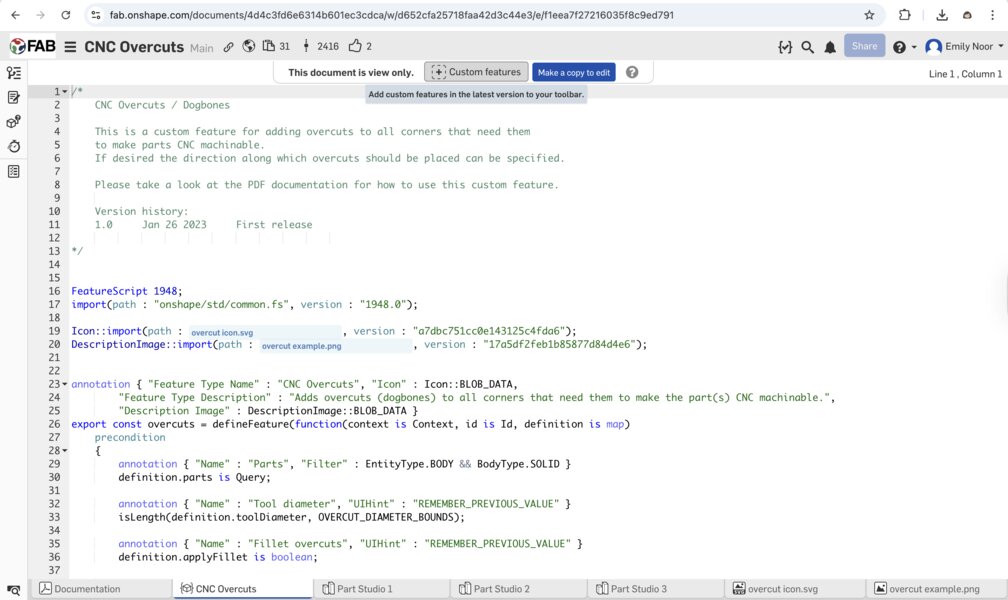Click 'Version history:' comment on line 10
The width and height of the screenshot is (1008, 600).
point(141,212)
